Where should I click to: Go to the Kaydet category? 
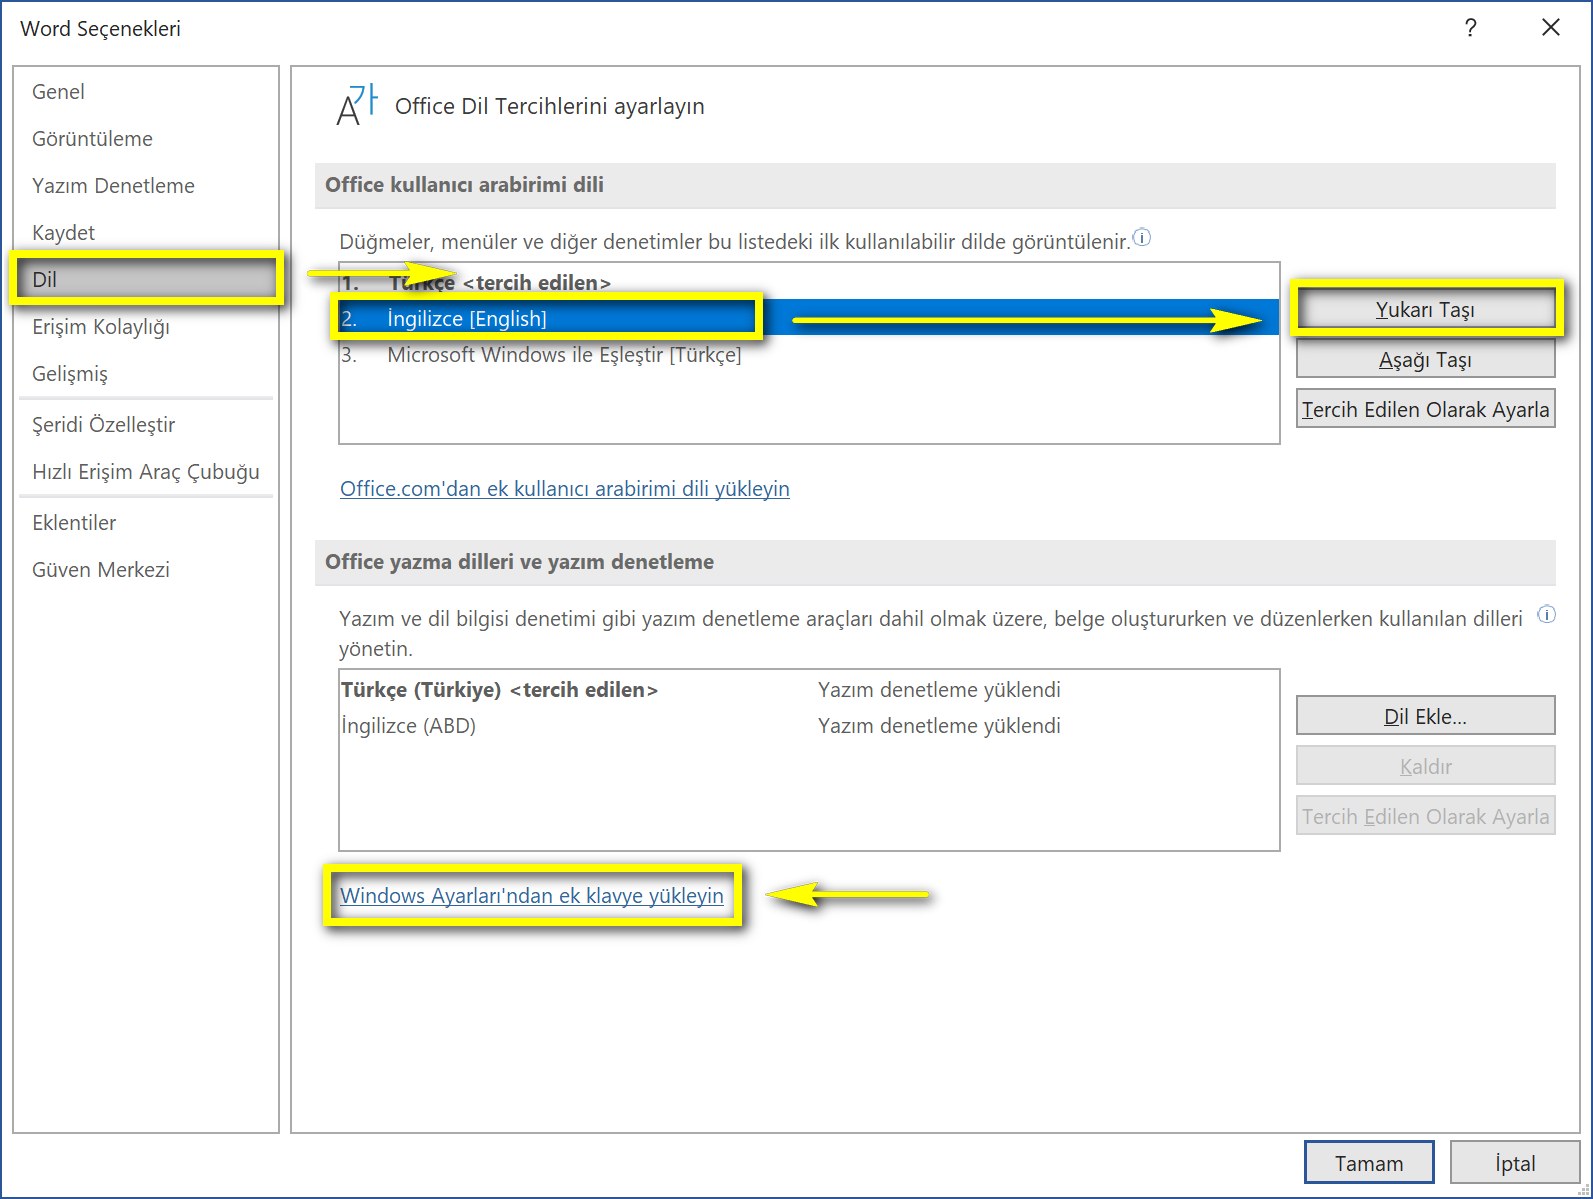pos(146,233)
